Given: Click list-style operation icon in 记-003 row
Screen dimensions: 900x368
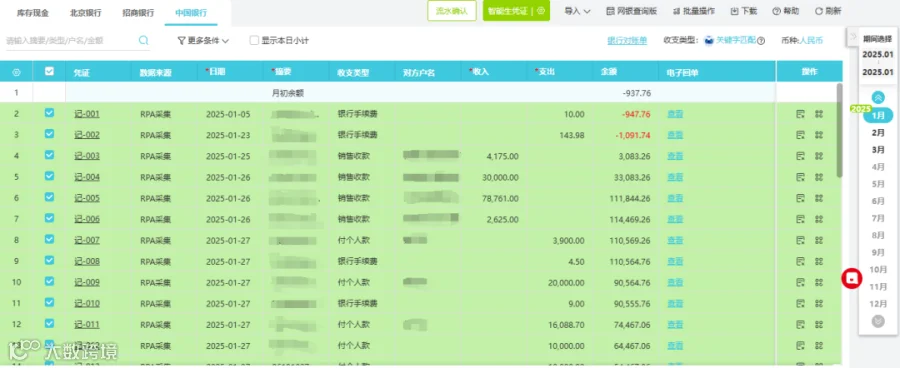Looking at the screenshot, I should [800, 156].
